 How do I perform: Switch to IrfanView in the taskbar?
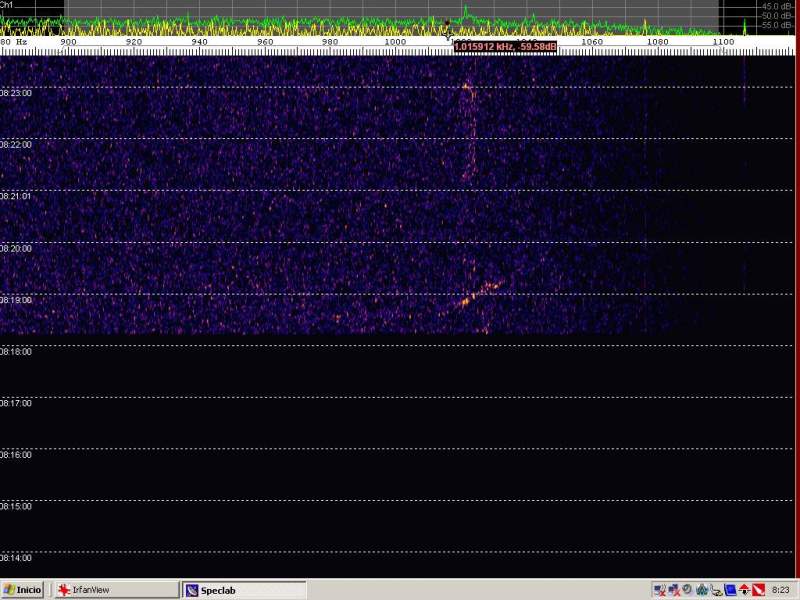point(91,590)
